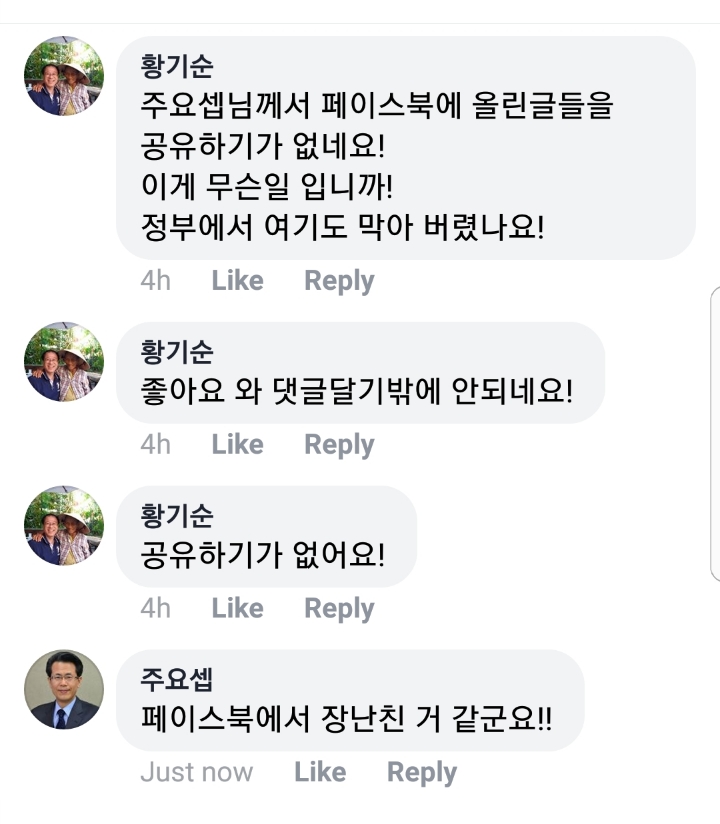Open commenter name 주요셉 profile link
720x824 pixels.
tap(177, 680)
